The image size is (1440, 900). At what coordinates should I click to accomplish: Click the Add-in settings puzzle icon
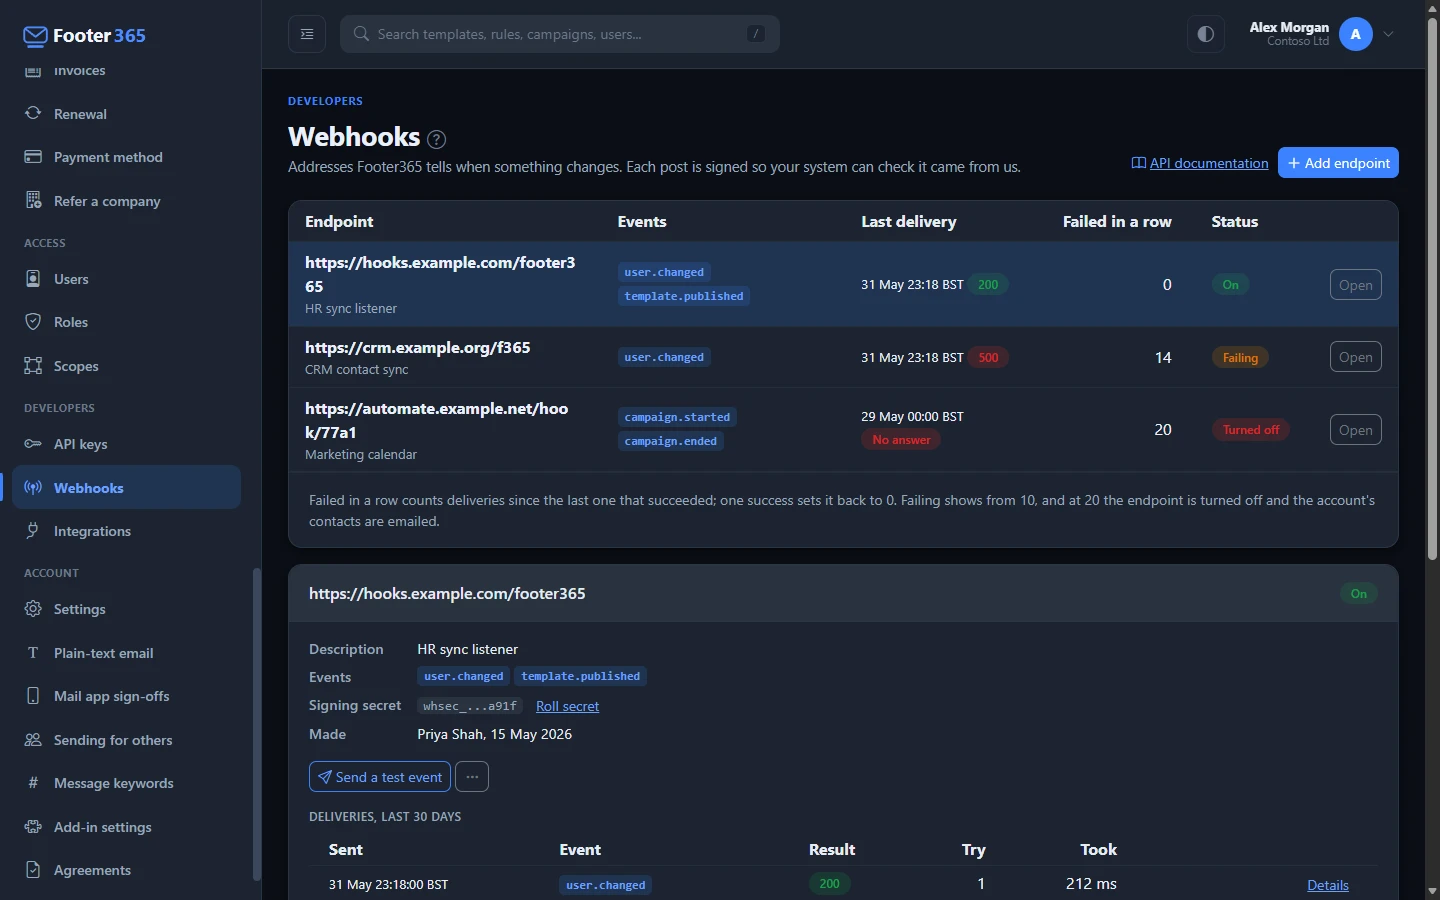[33, 826]
